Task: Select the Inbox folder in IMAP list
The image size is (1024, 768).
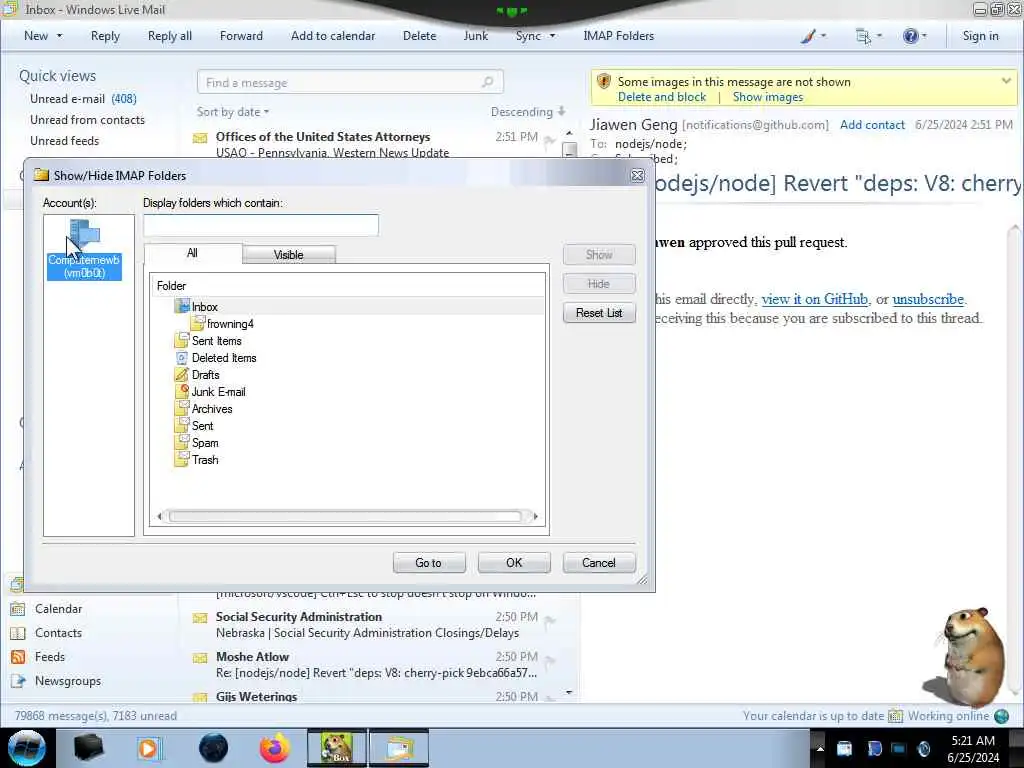Action: click(x=204, y=307)
